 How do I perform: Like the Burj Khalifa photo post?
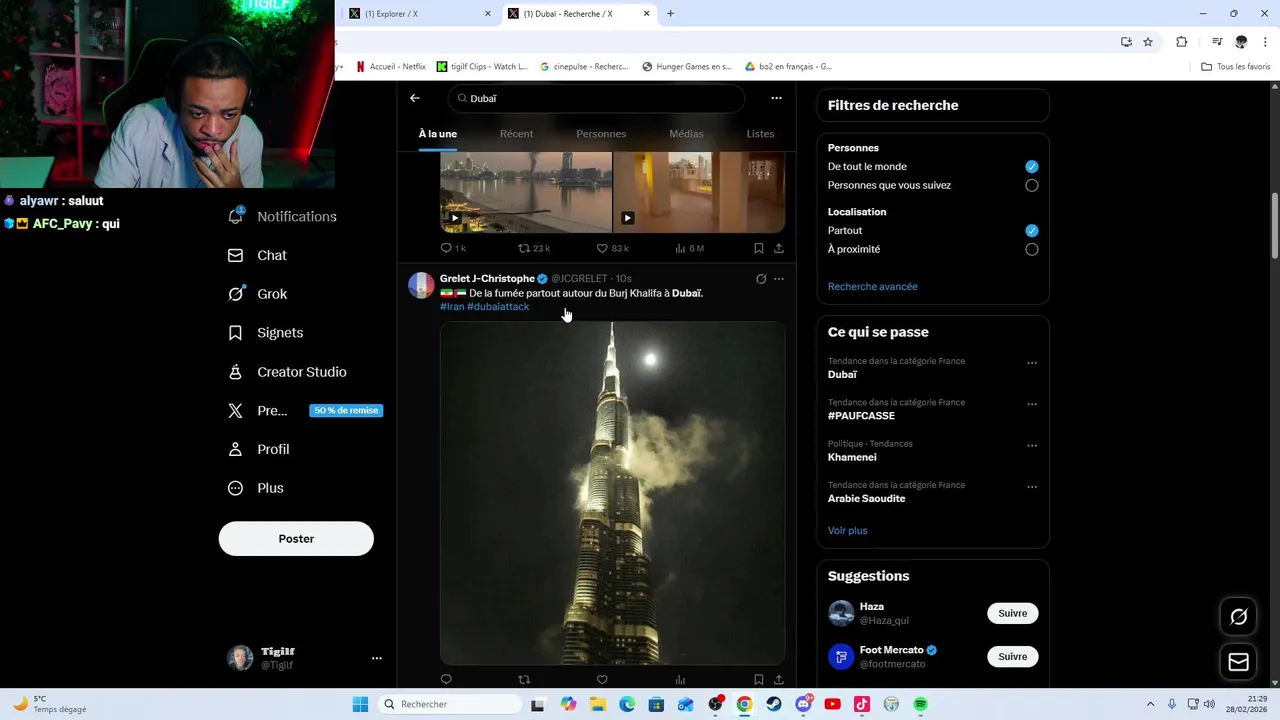click(602, 680)
